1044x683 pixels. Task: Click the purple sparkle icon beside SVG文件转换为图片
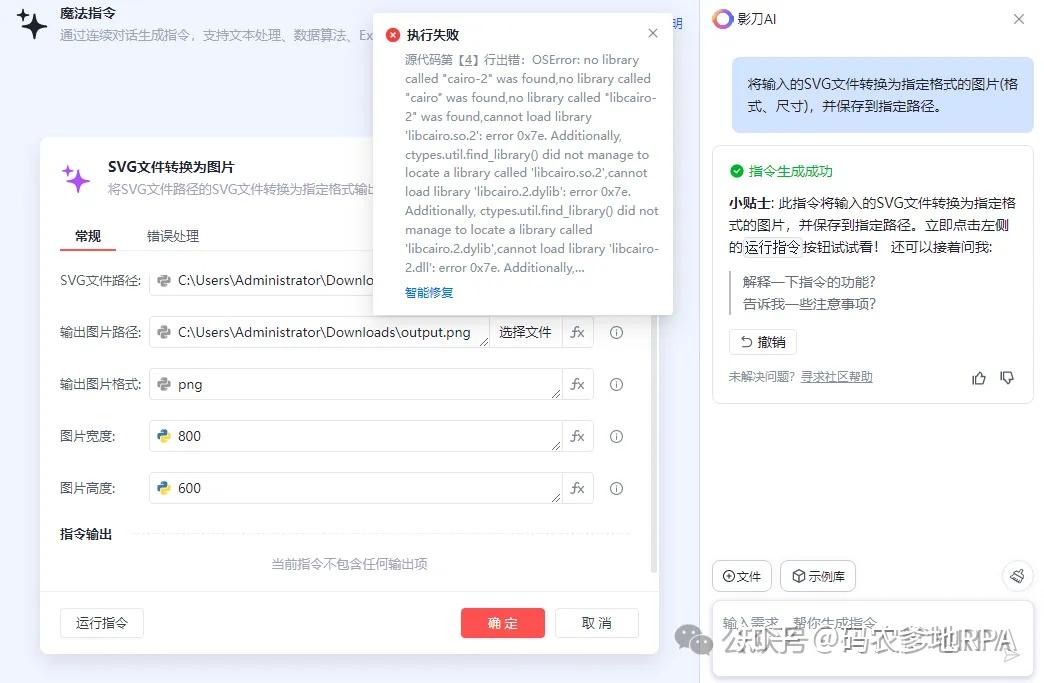pos(76,178)
